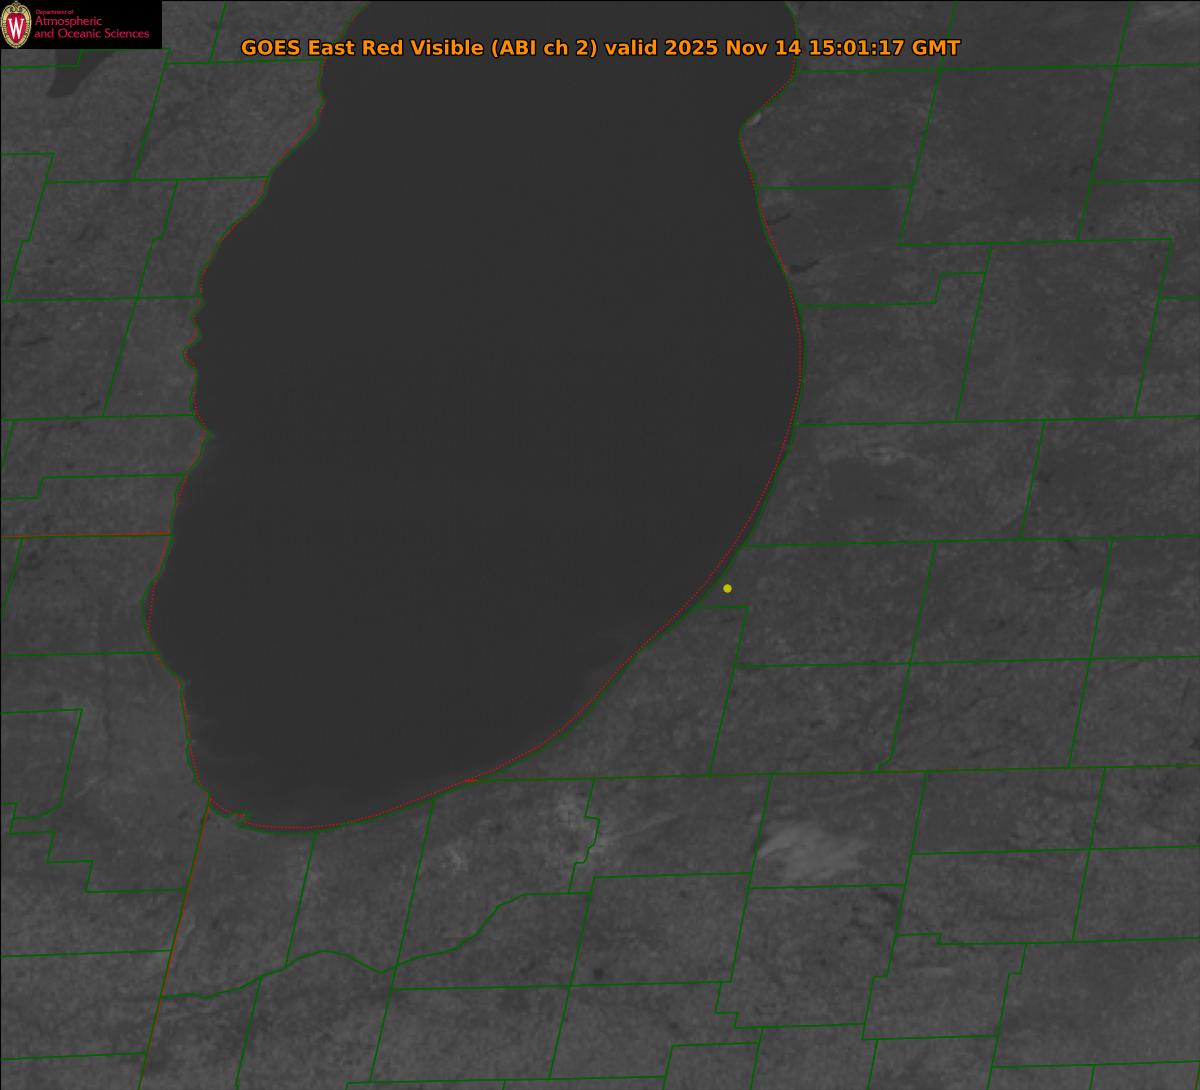Click the small 'Department of' text
This screenshot has height=1090, width=1200.
coord(54,12)
